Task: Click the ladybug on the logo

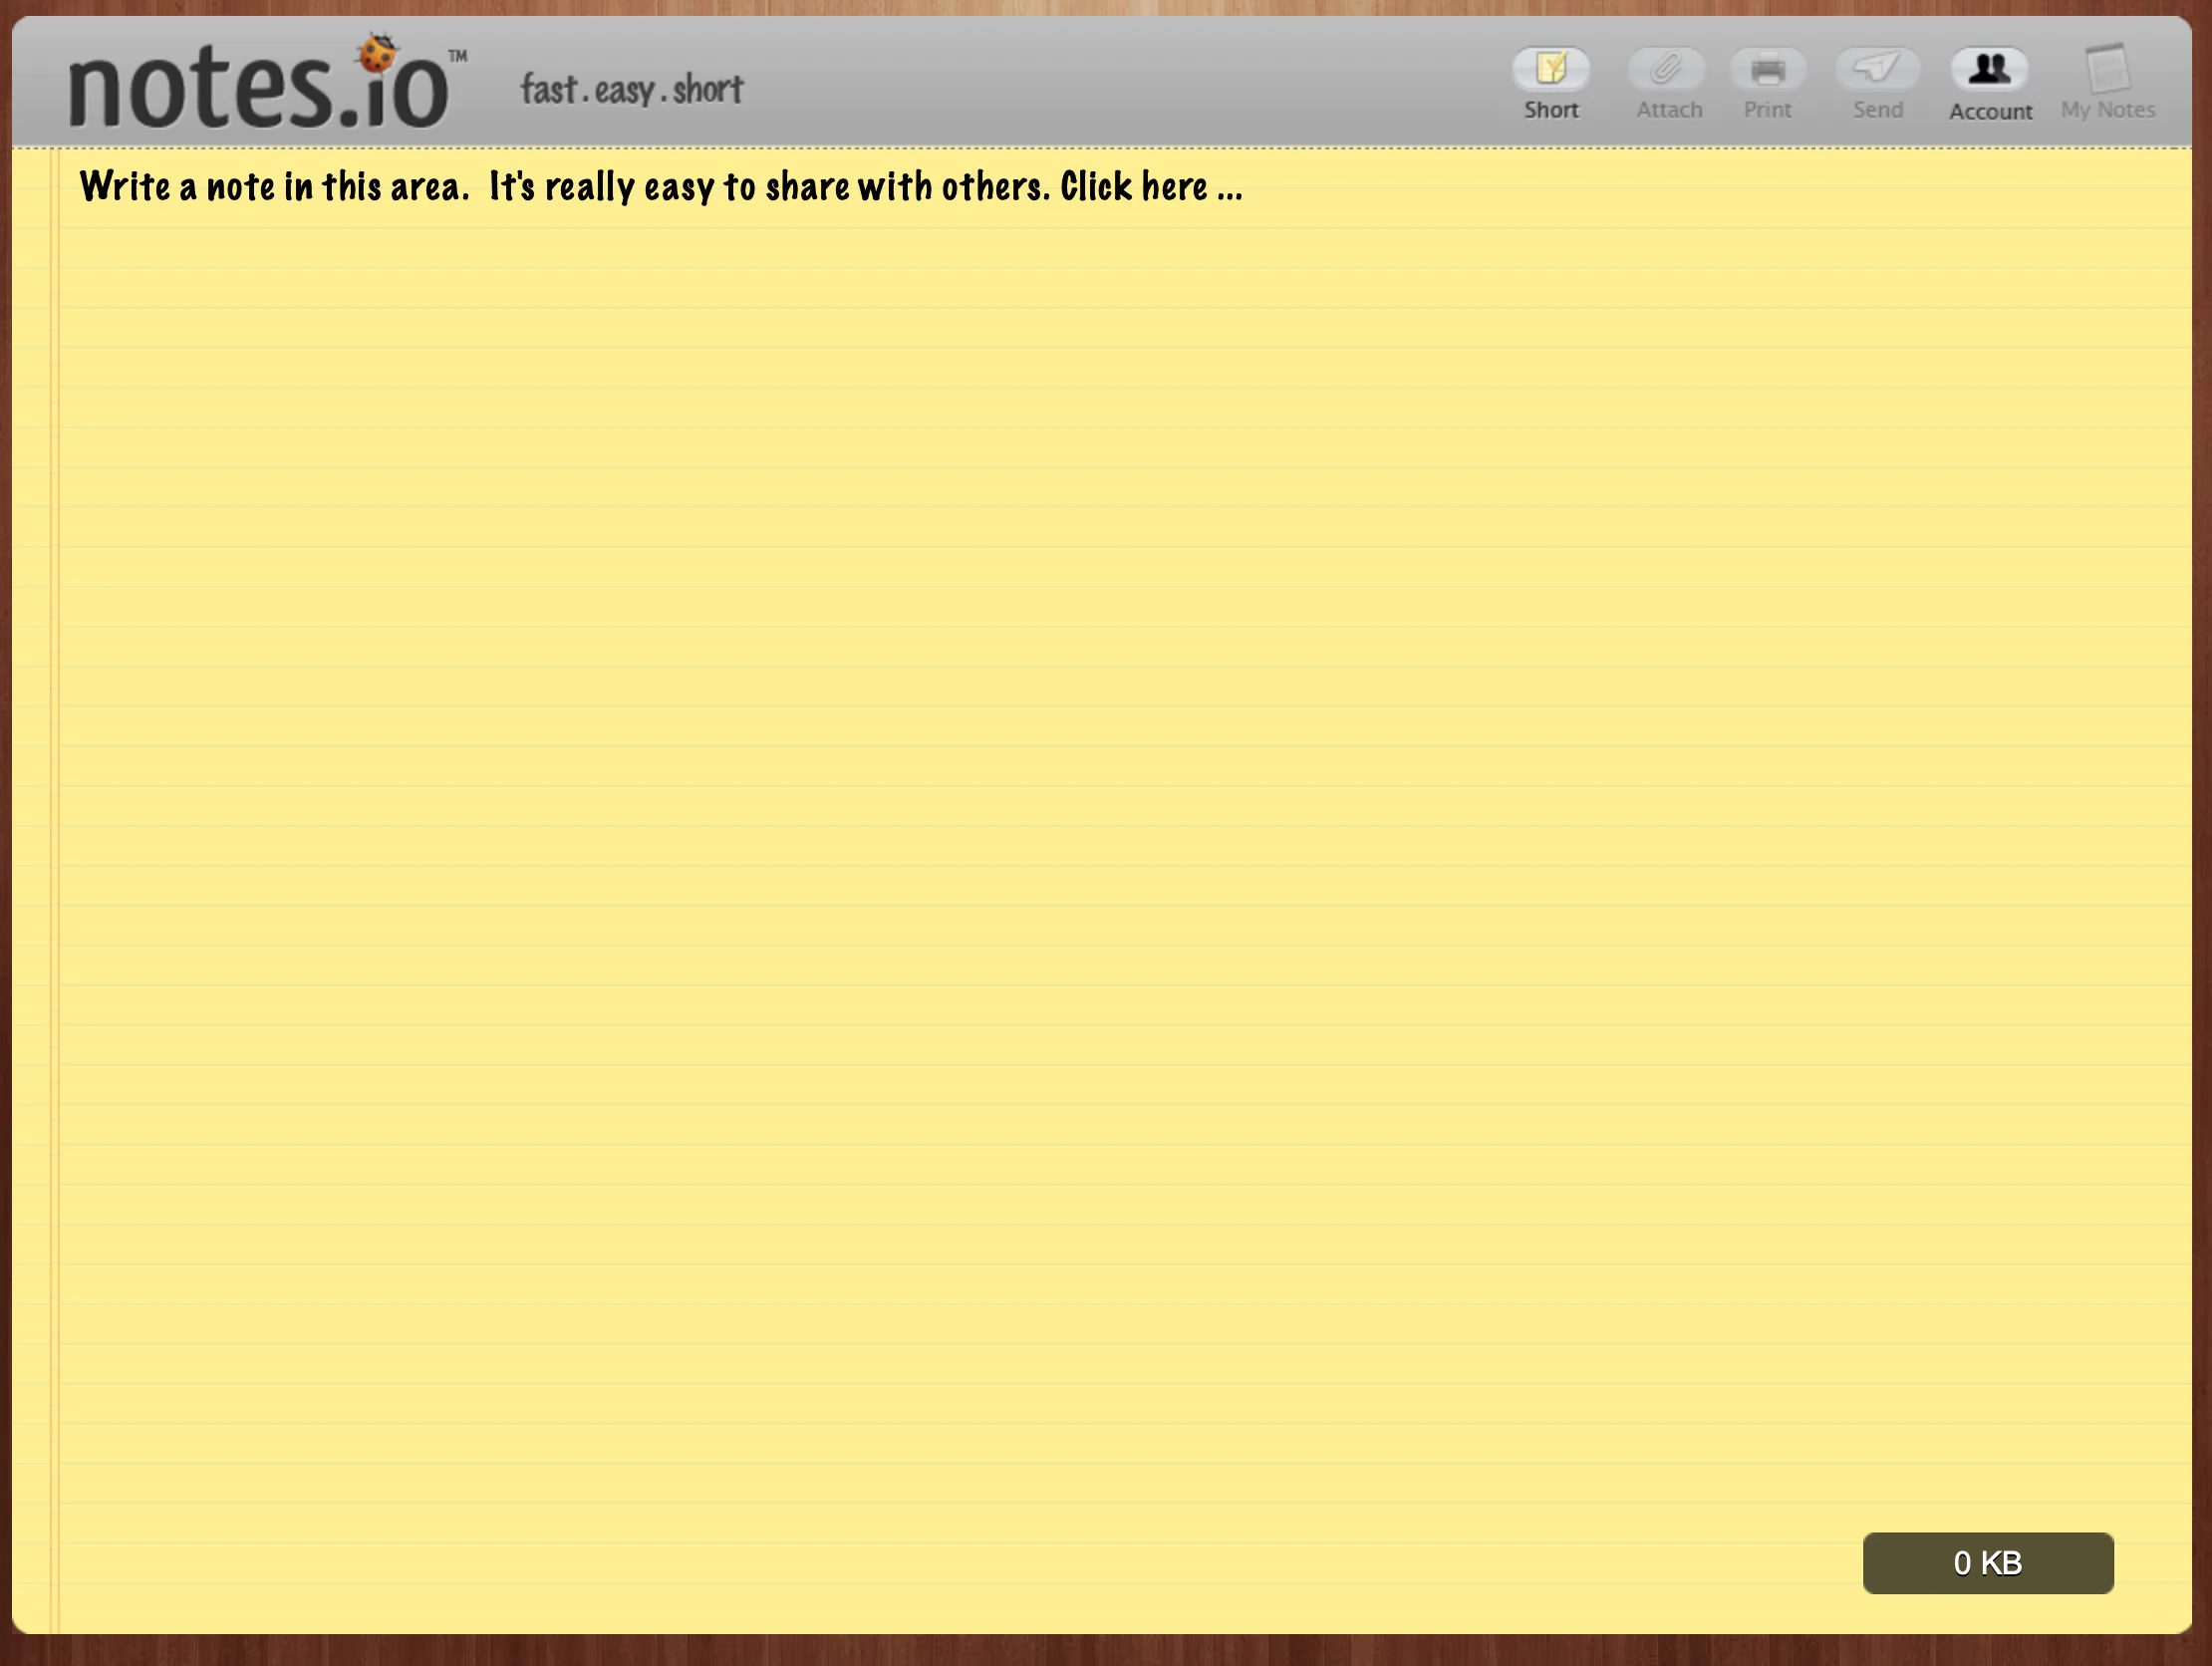Action: [x=378, y=53]
